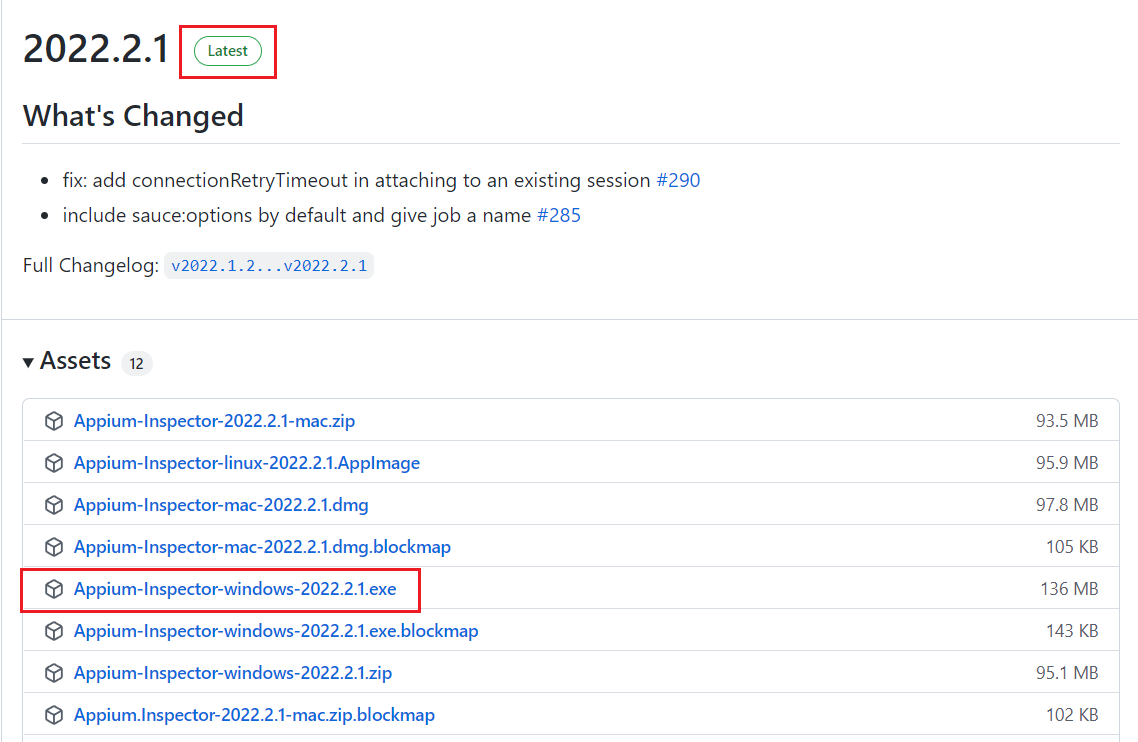Image resolution: width=1138 pixels, height=742 pixels.
Task: Click the 97.8 MB file size
Action: 1067,505
